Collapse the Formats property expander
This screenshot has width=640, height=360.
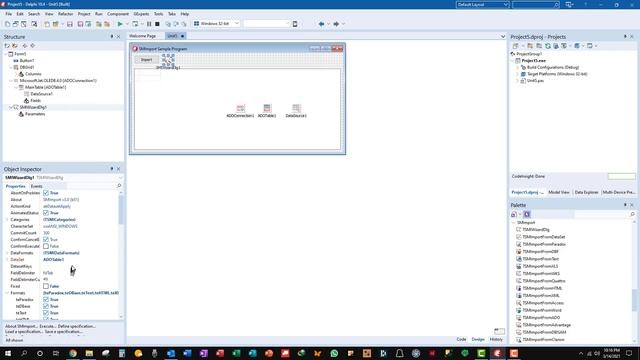pos(7,293)
